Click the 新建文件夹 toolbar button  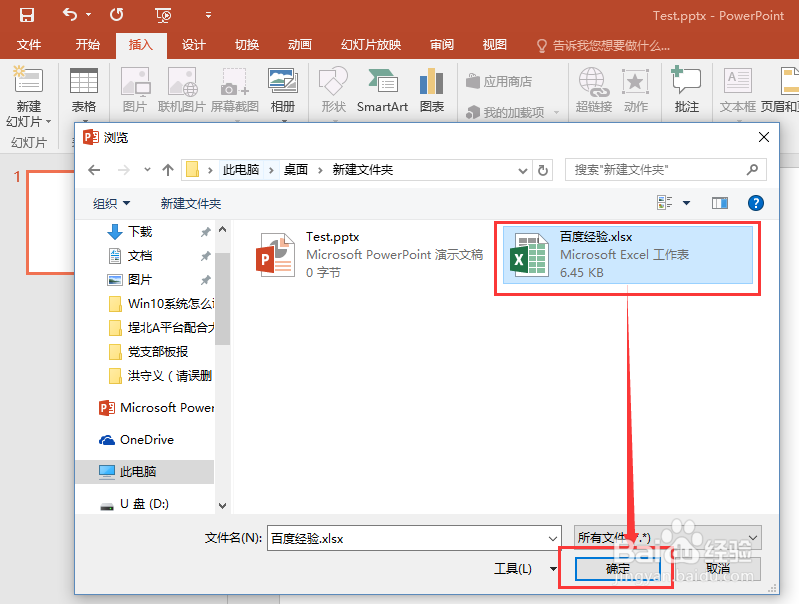(191, 203)
